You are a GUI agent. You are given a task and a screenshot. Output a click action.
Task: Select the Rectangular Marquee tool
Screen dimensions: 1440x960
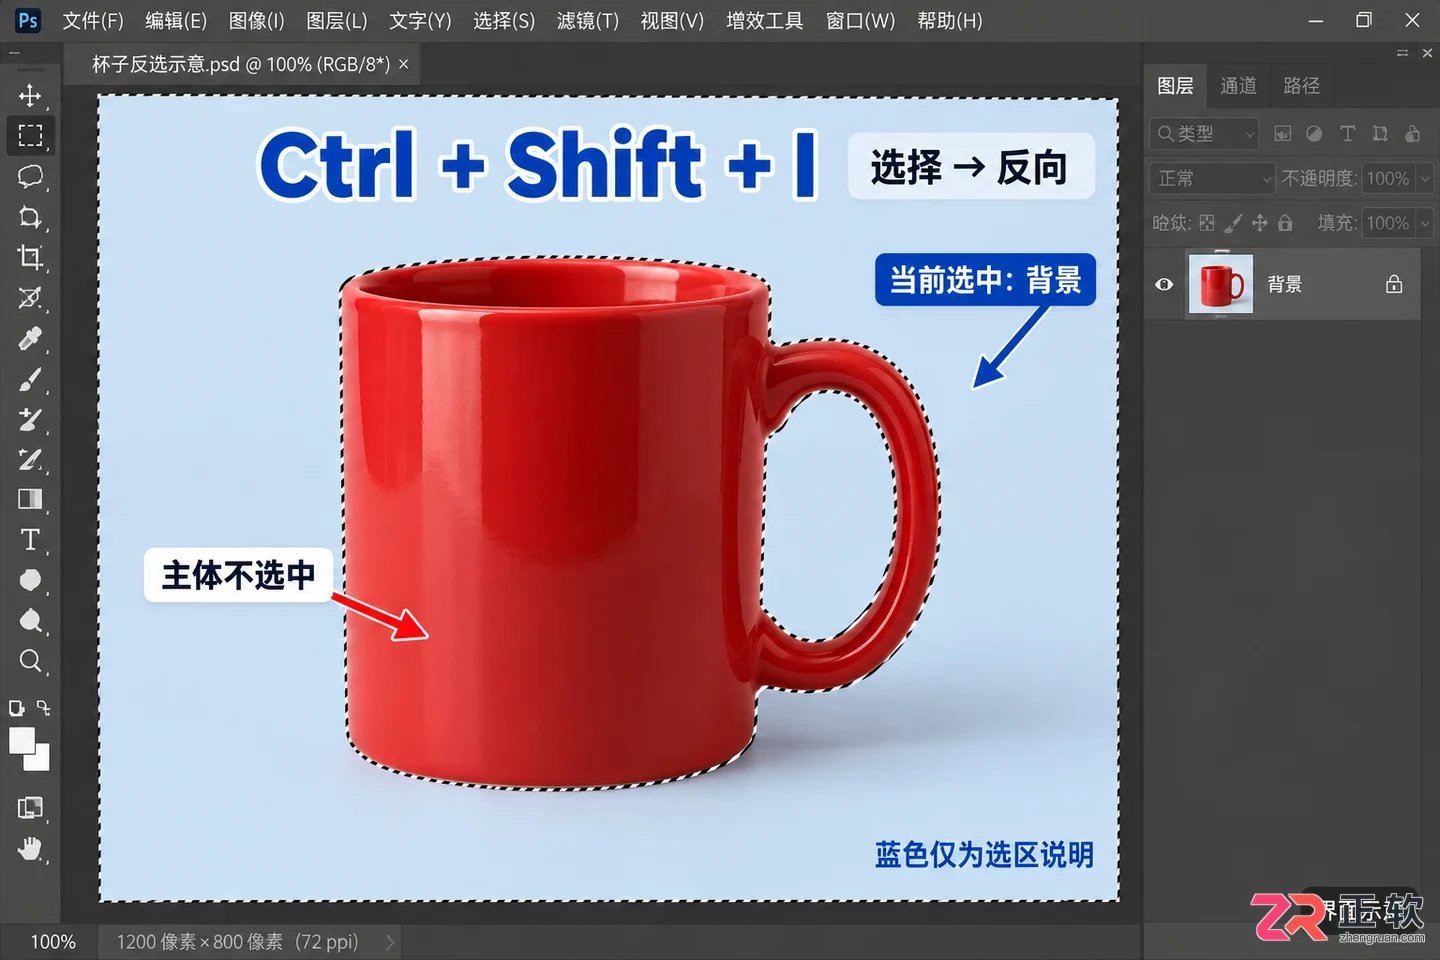pyautogui.click(x=30, y=135)
